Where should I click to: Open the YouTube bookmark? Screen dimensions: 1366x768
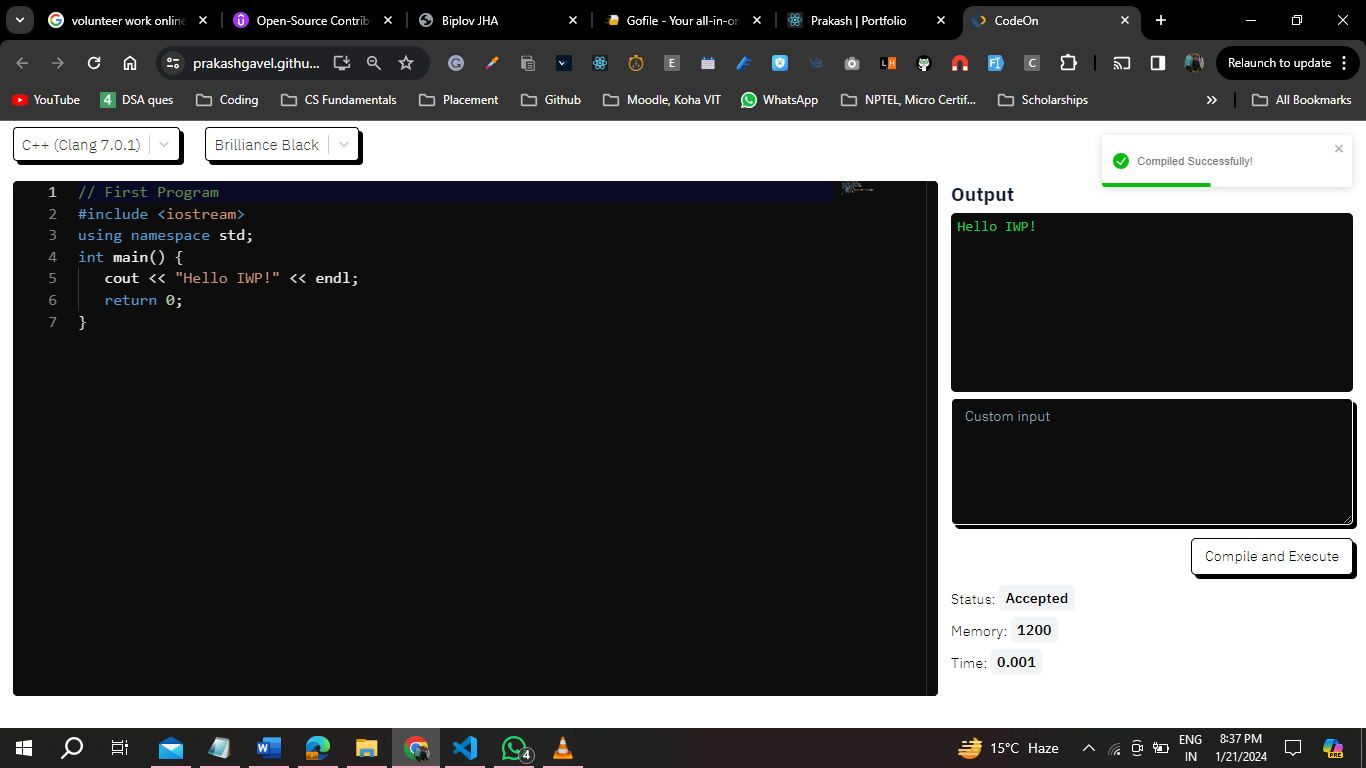click(x=46, y=100)
